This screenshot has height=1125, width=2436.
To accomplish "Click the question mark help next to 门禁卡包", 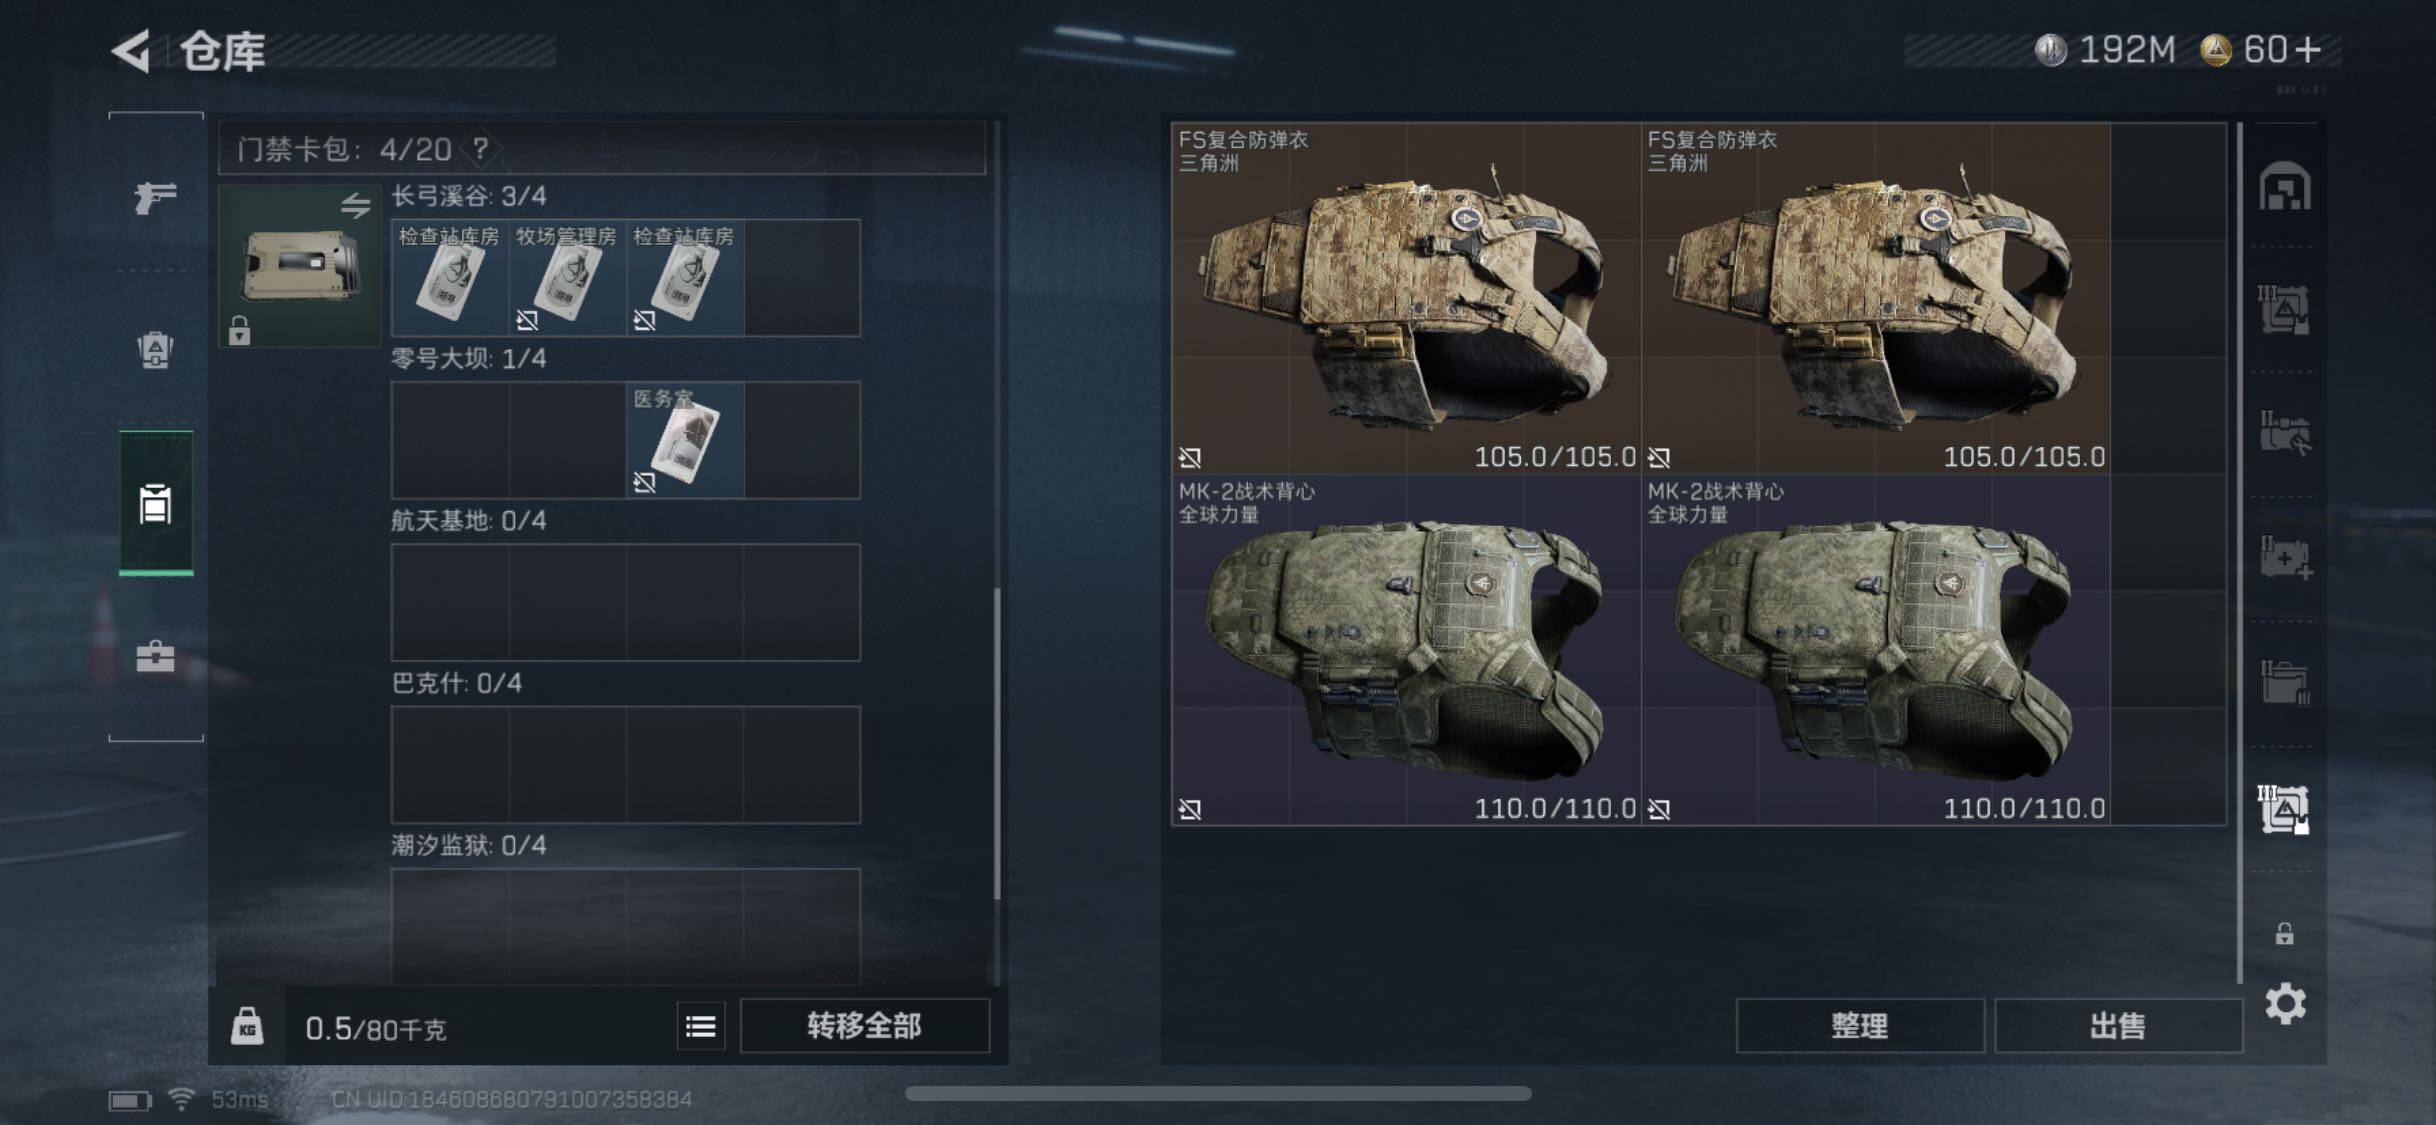I will (x=481, y=149).
